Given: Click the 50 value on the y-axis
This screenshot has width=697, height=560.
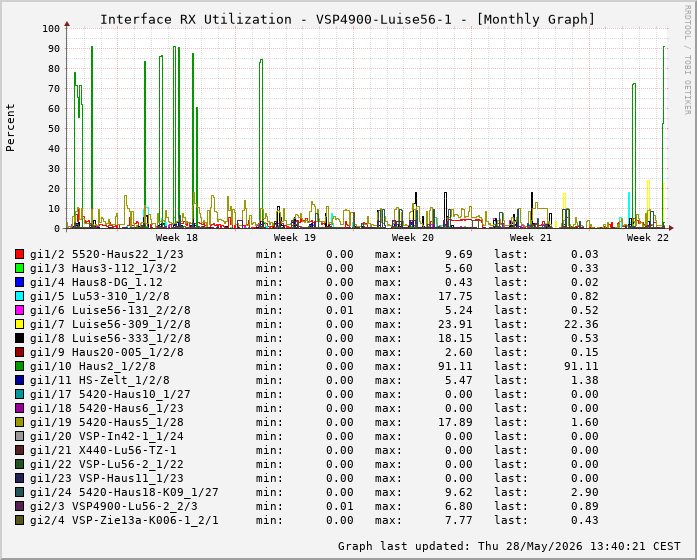Looking at the screenshot, I should click(x=54, y=128).
